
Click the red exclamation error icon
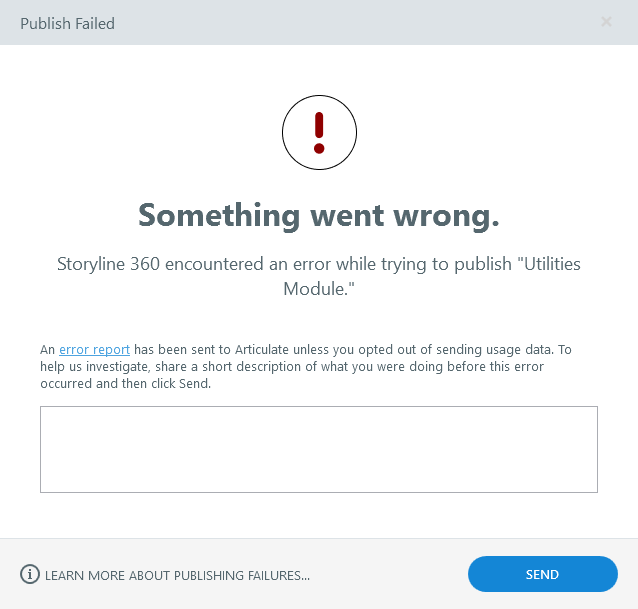[319, 134]
